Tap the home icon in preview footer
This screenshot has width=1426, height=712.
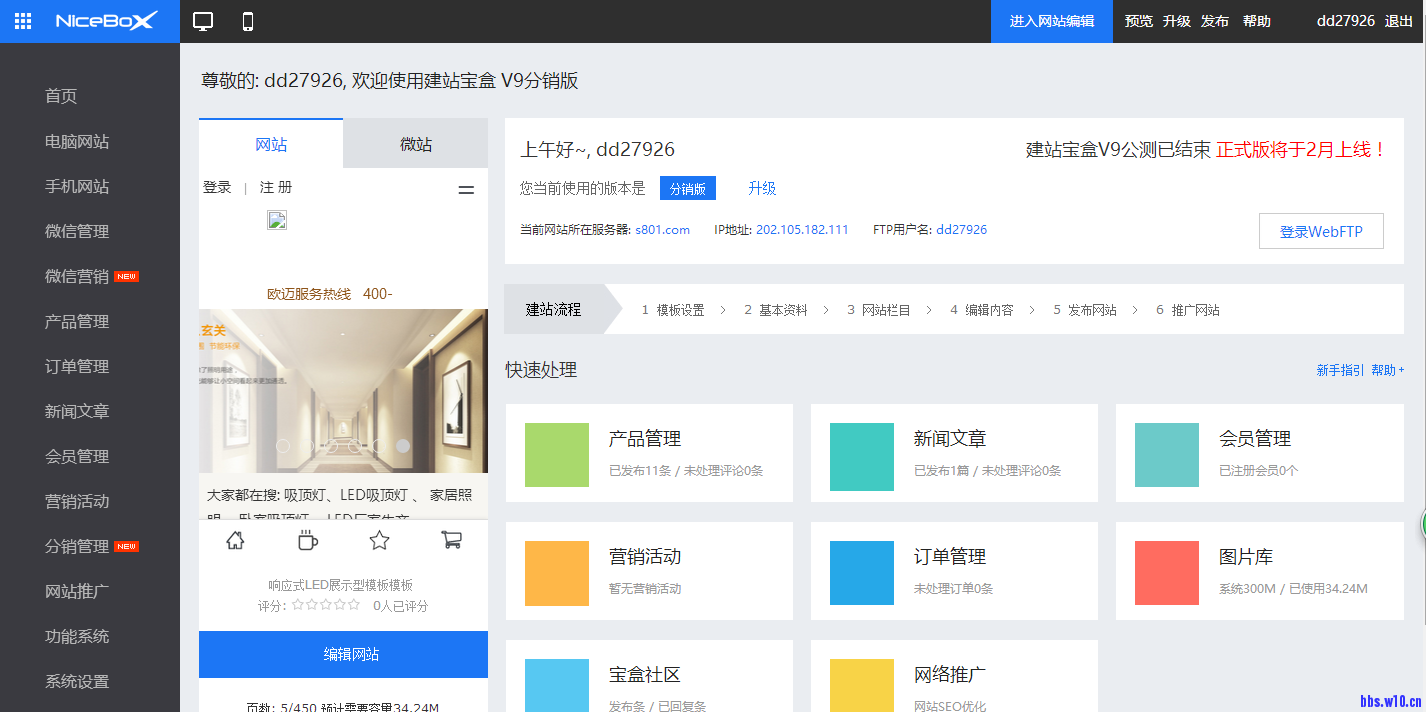[x=235, y=541]
